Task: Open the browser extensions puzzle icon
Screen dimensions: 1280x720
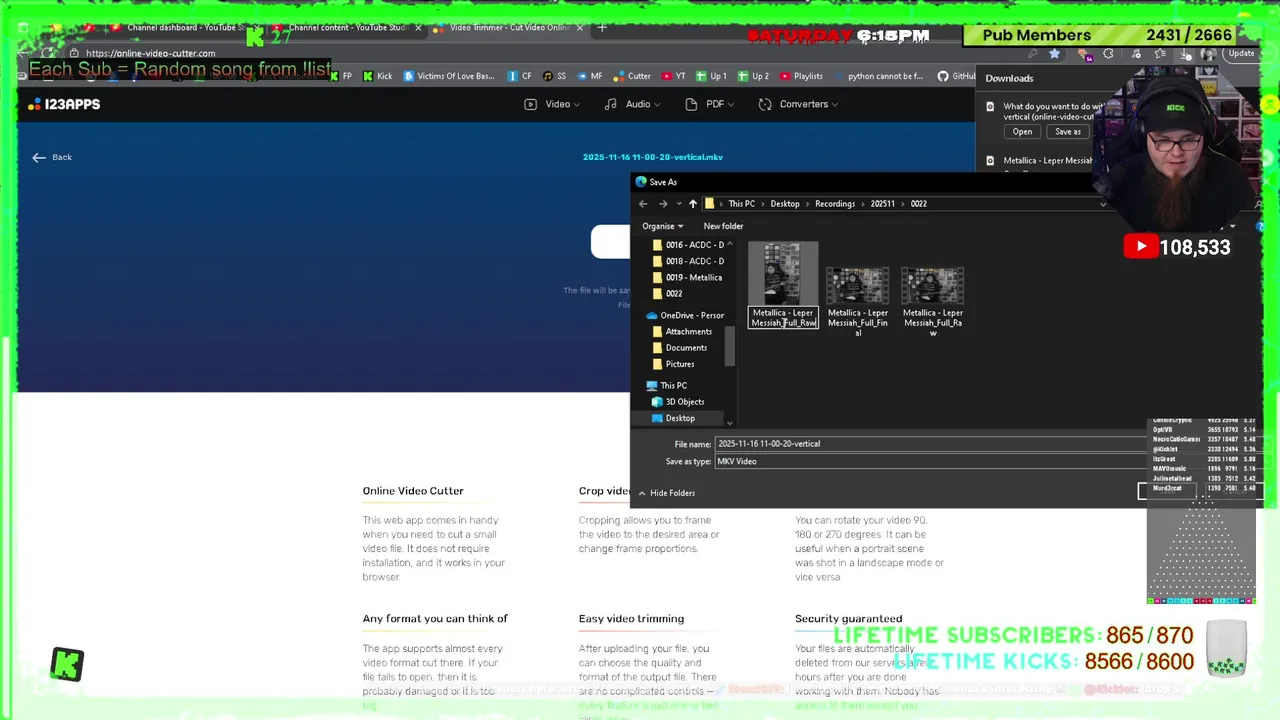Action: (x=1108, y=54)
